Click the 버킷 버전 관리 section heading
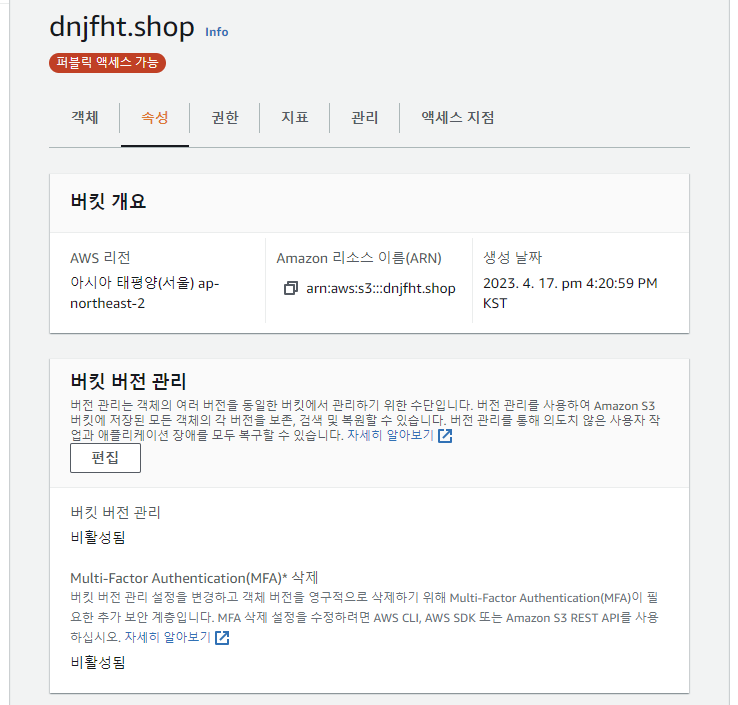 pyautogui.click(x=128, y=381)
